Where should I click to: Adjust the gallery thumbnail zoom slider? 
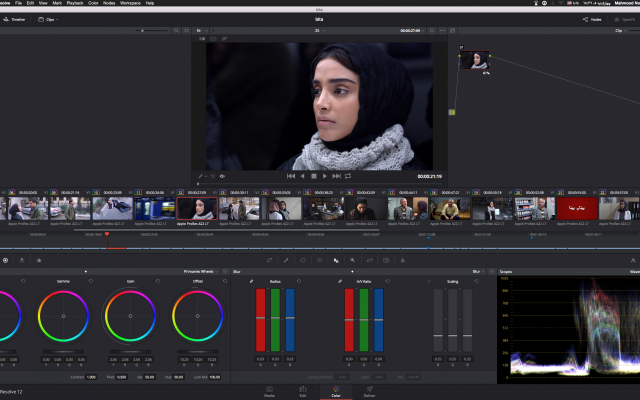click(152, 31)
